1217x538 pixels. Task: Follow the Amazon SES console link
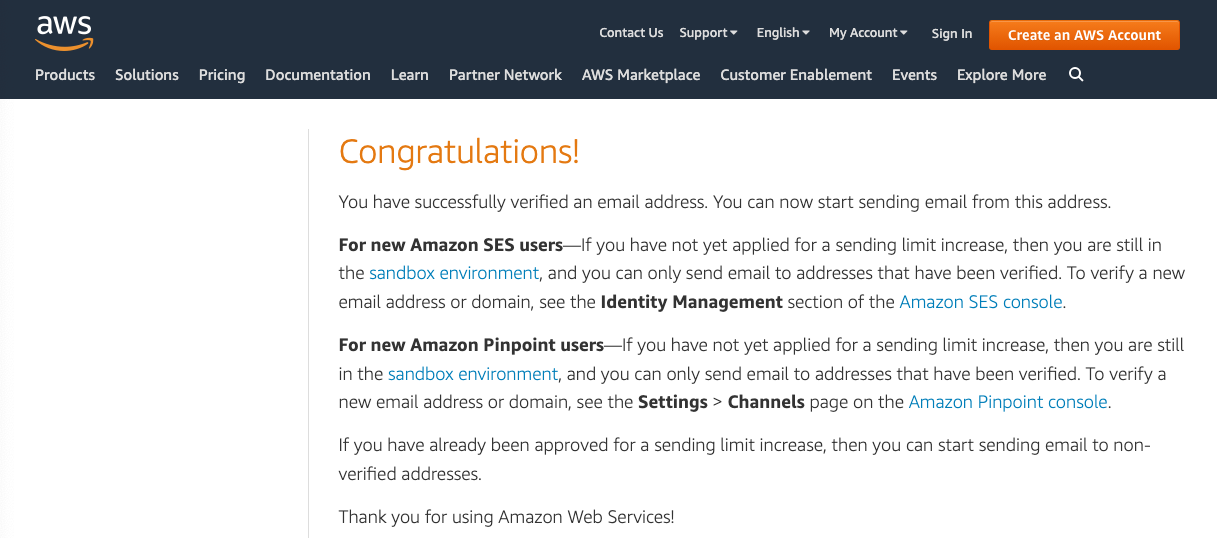click(980, 302)
